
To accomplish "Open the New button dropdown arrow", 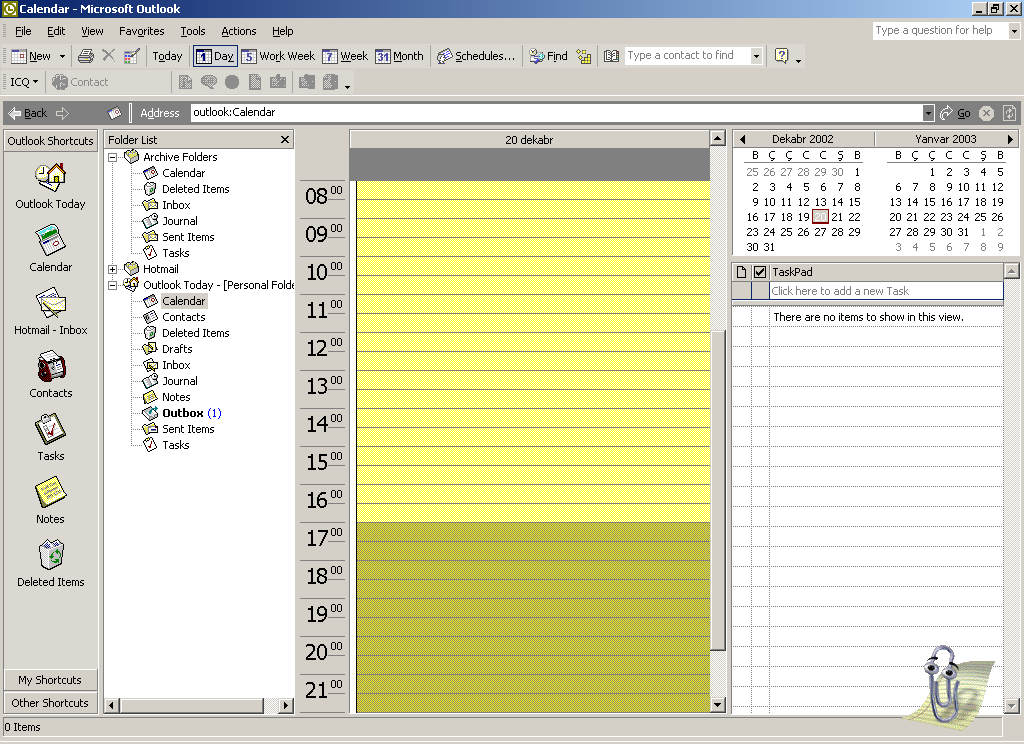I will click(63, 56).
